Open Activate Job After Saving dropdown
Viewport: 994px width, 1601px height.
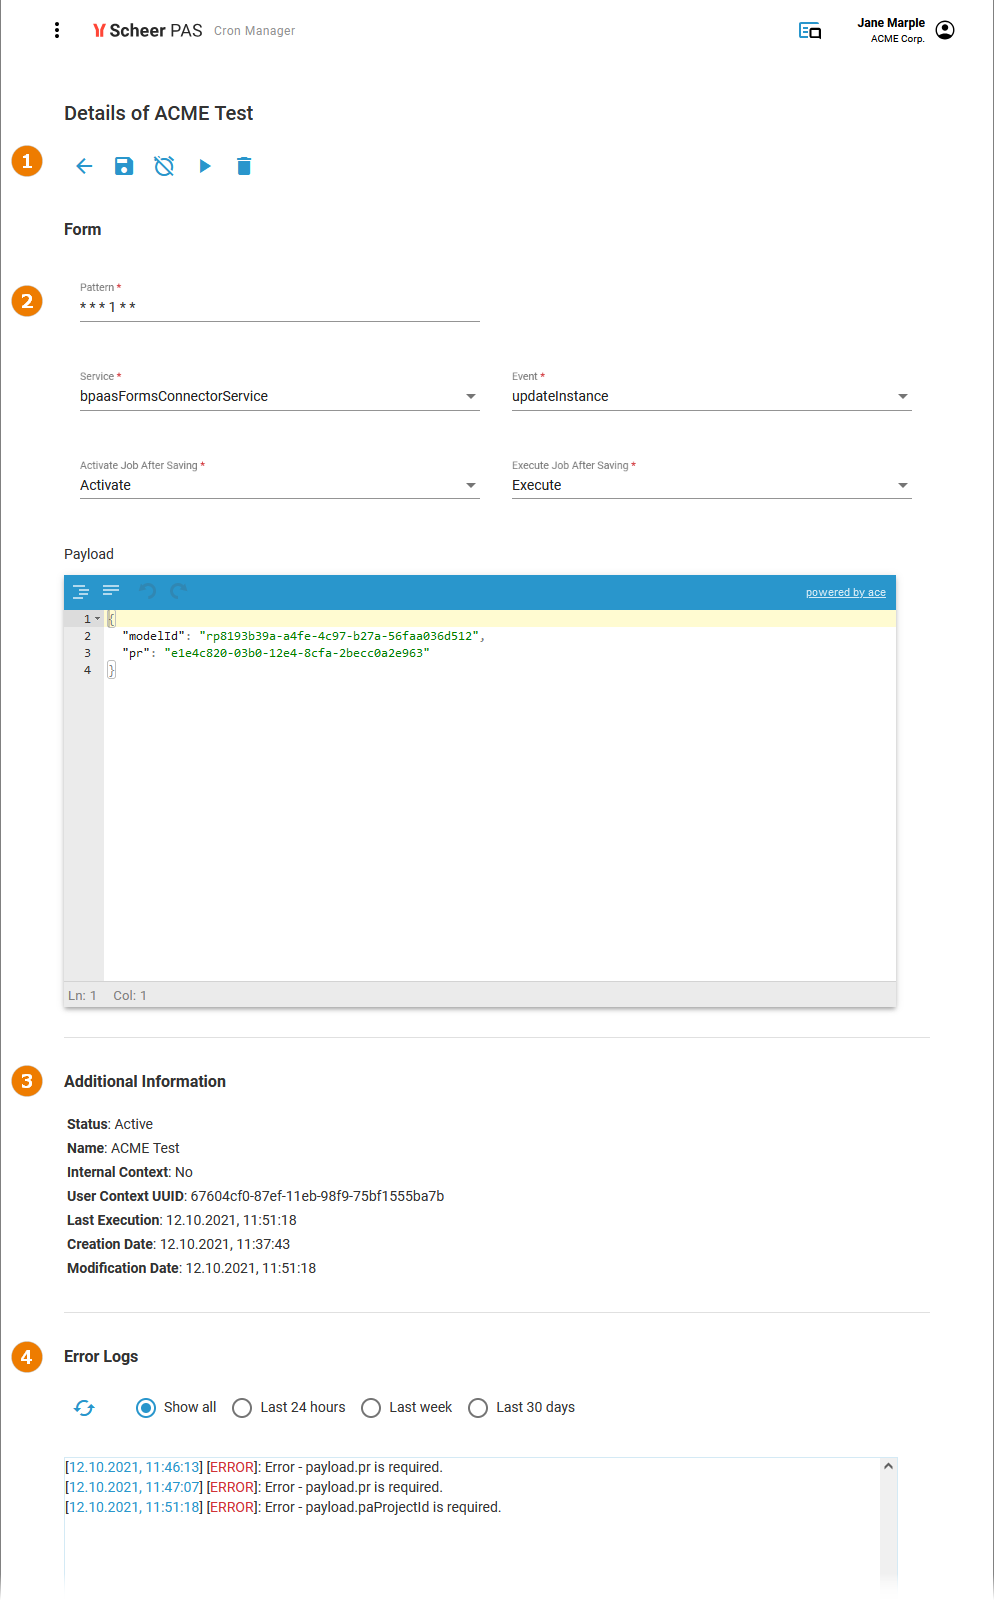click(x=280, y=486)
